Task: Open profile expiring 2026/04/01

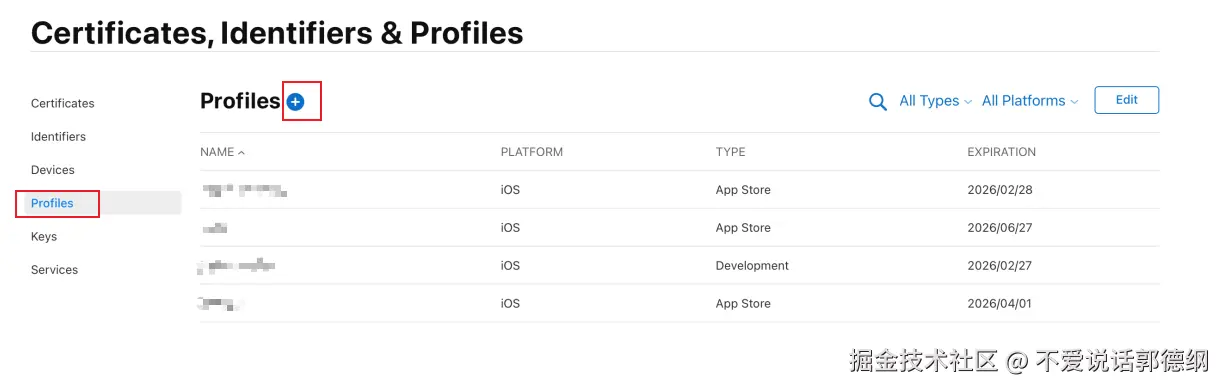Action: click(x=679, y=304)
